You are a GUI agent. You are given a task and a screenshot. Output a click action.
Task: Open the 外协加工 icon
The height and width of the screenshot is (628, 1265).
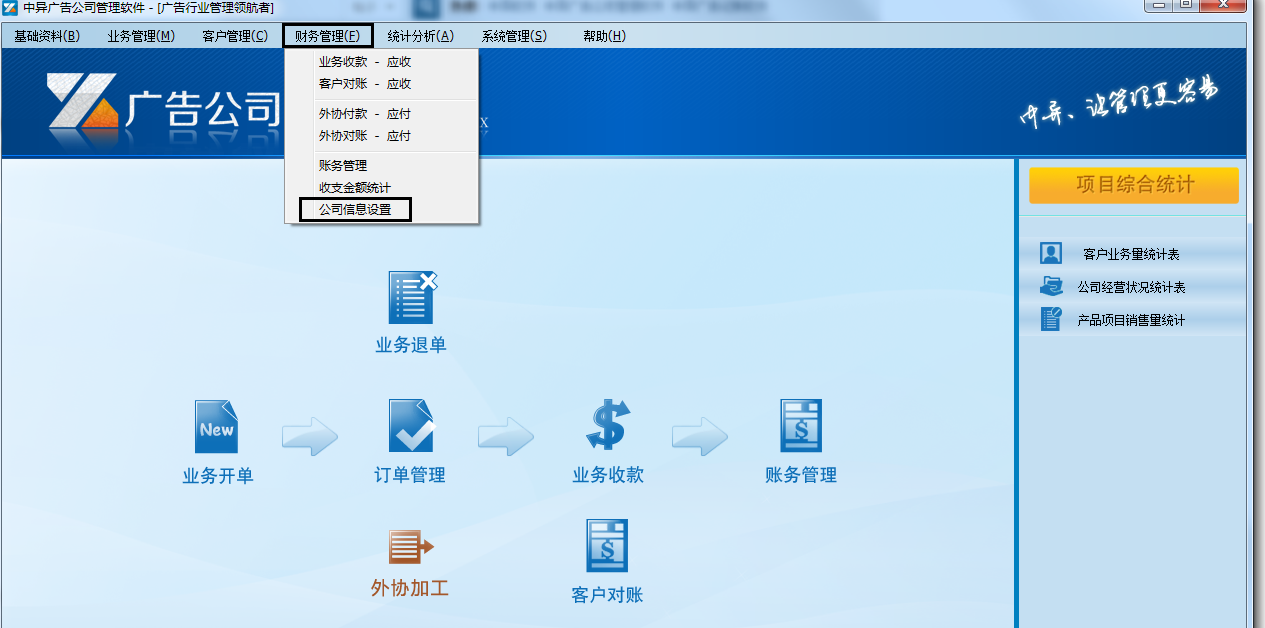point(411,547)
